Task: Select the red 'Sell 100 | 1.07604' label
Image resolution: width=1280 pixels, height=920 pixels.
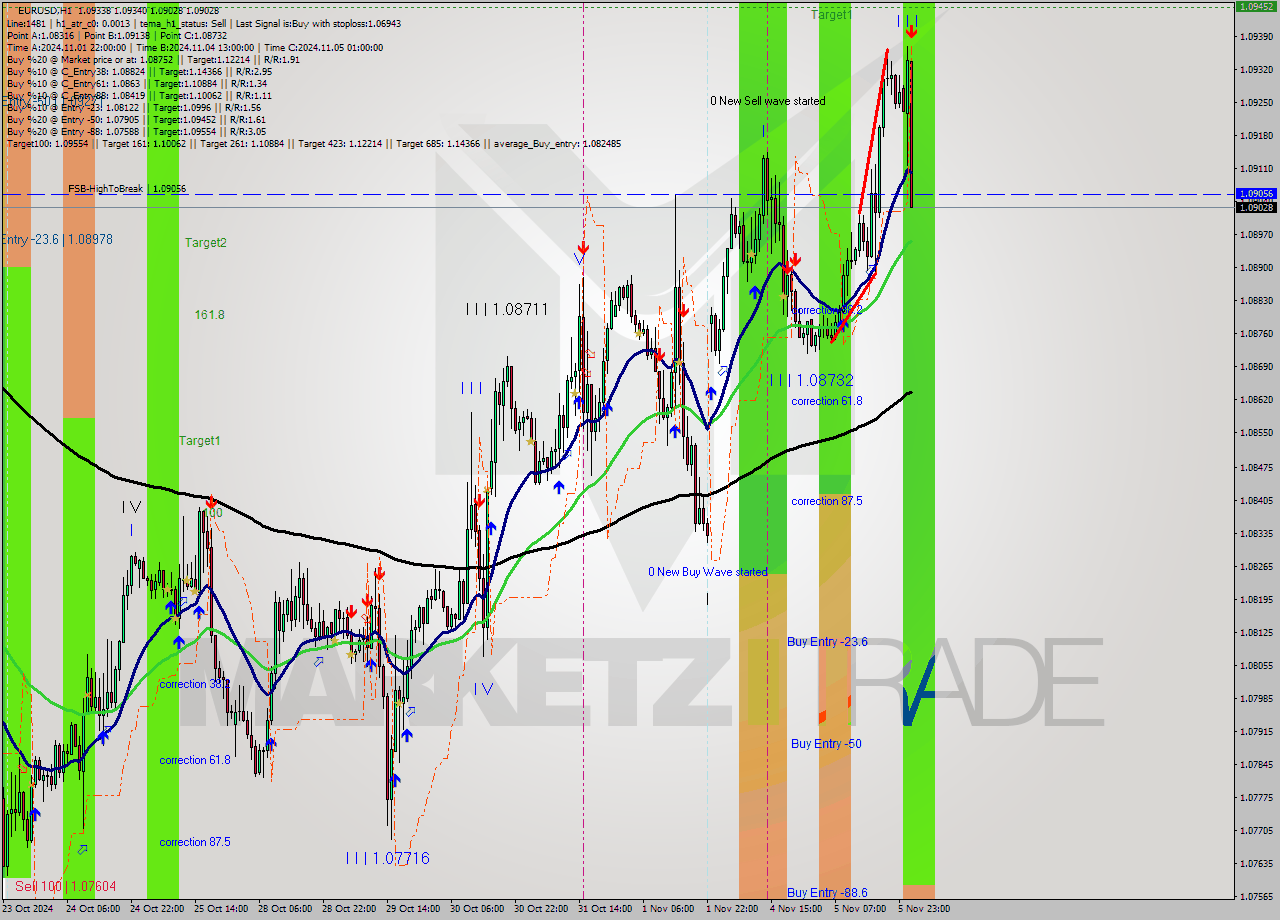Action: coord(65,886)
